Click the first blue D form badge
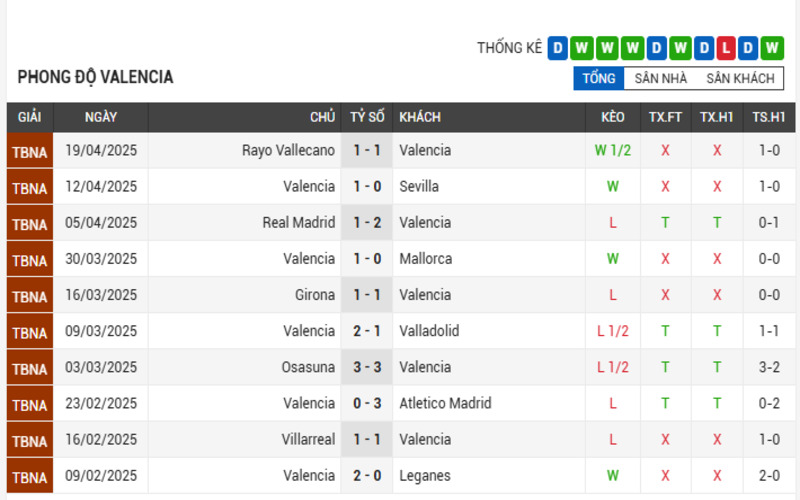 click(558, 48)
